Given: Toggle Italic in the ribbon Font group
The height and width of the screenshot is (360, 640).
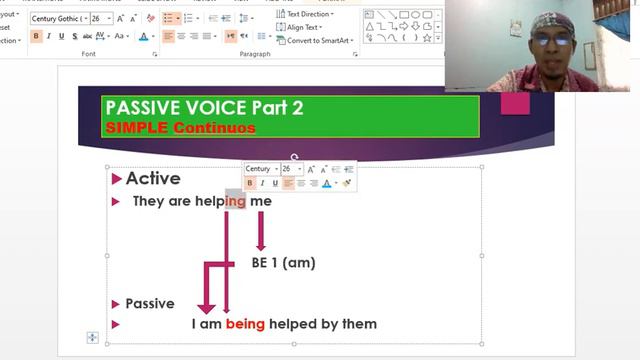Looking at the screenshot, I should [x=49, y=36].
